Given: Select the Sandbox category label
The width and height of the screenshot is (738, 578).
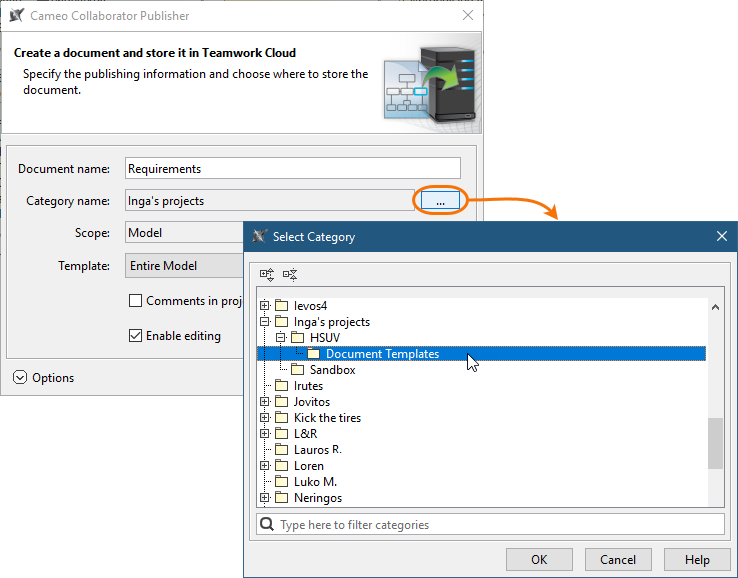Looking at the screenshot, I should coord(332,370).
